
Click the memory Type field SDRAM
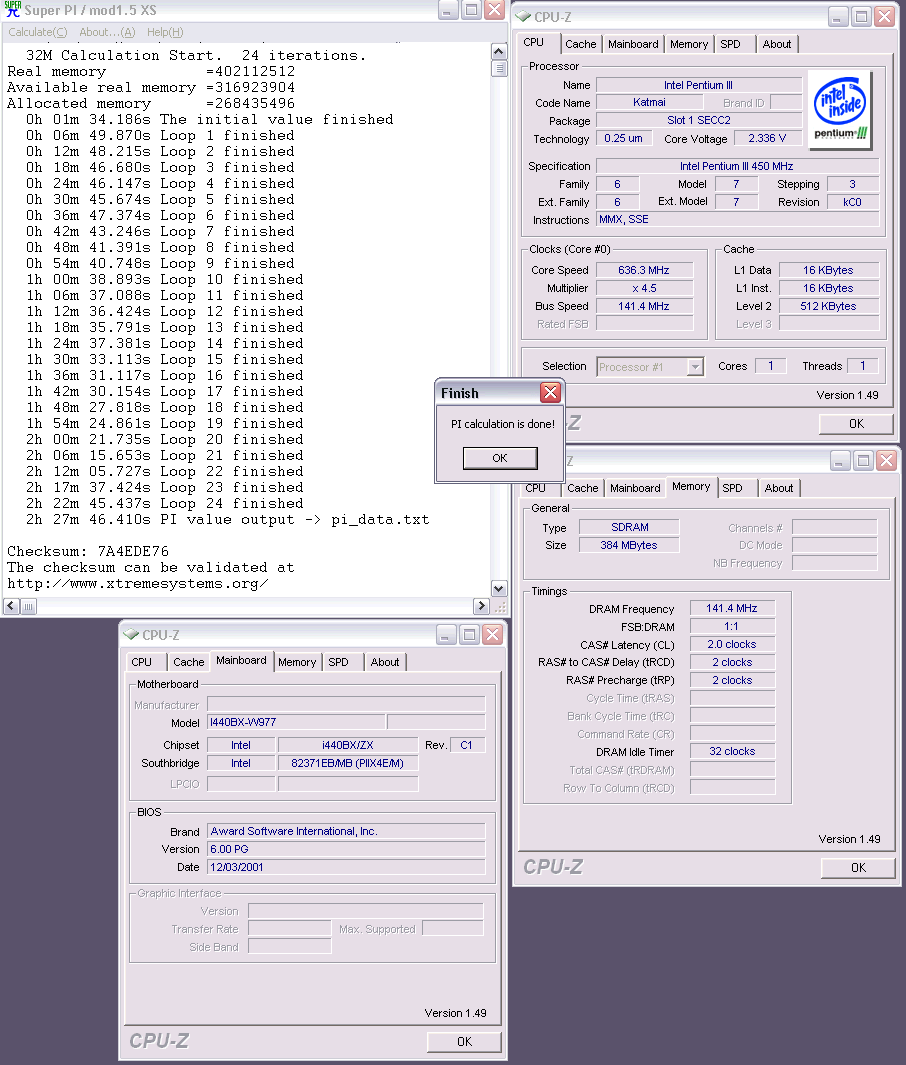(x=630, y=527)
